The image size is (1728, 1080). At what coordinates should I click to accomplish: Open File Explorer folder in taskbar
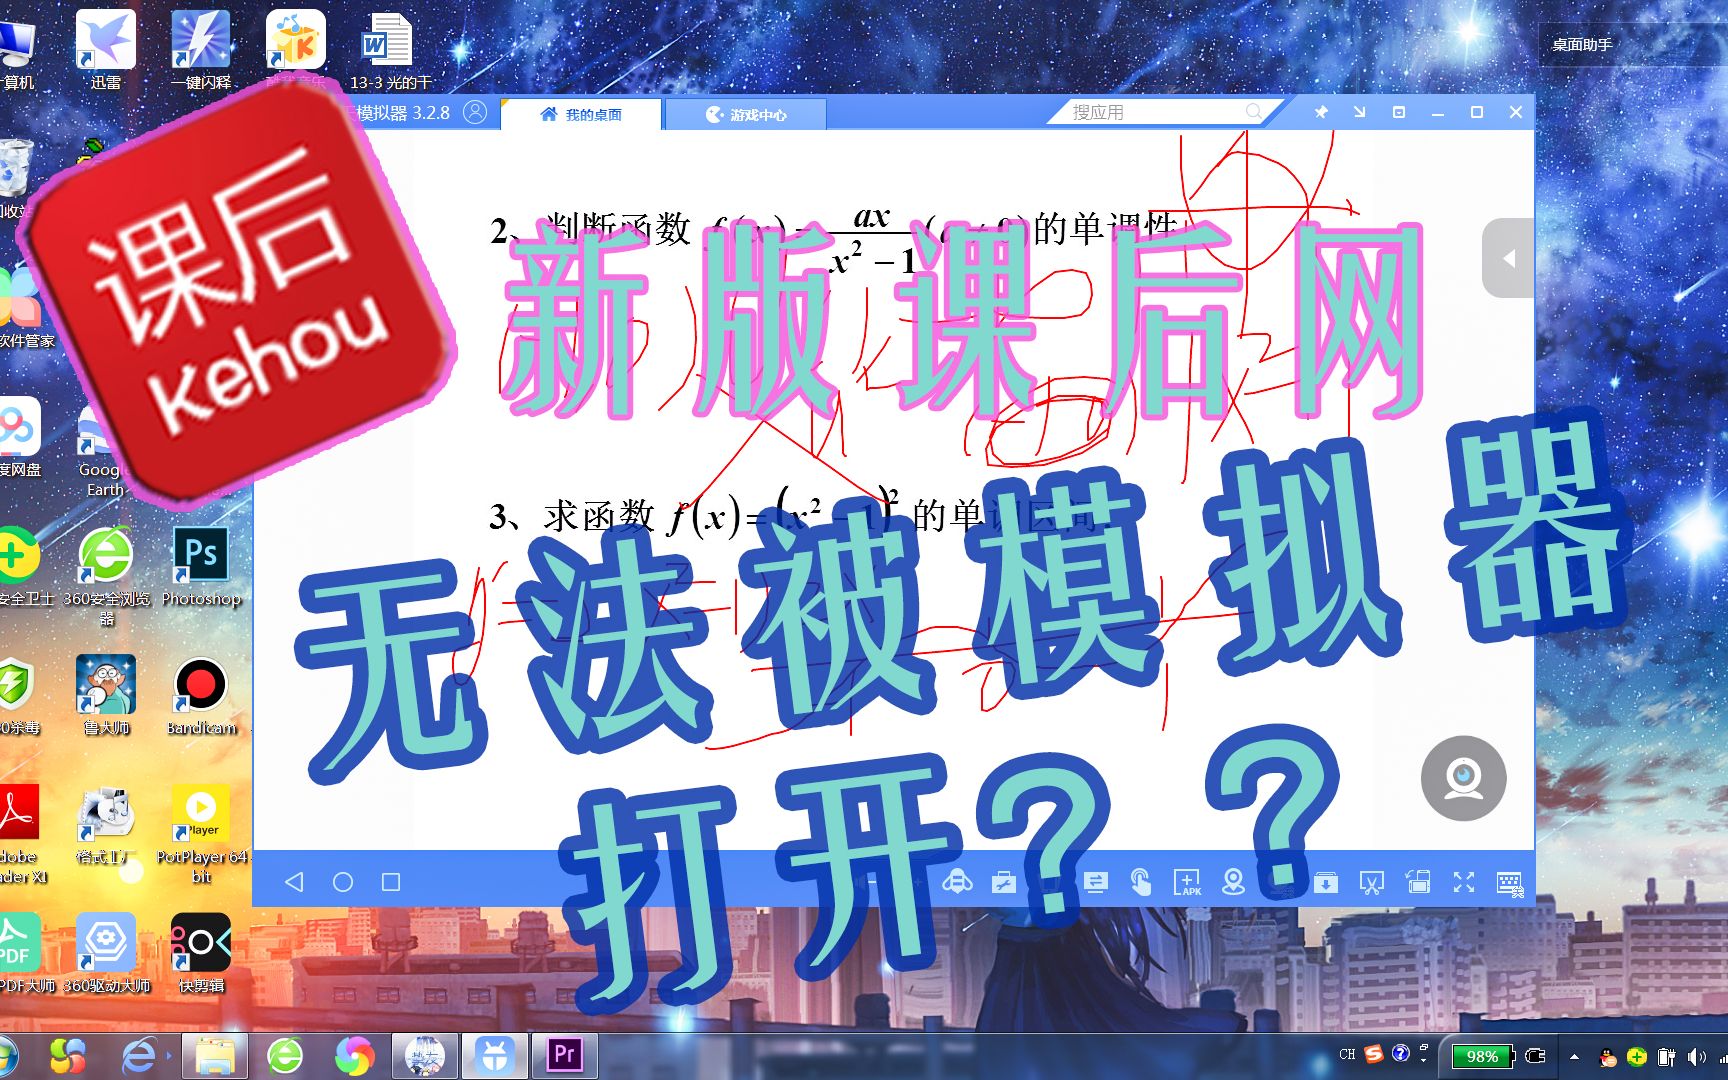pyautogui.click(x=214, y=1056)
